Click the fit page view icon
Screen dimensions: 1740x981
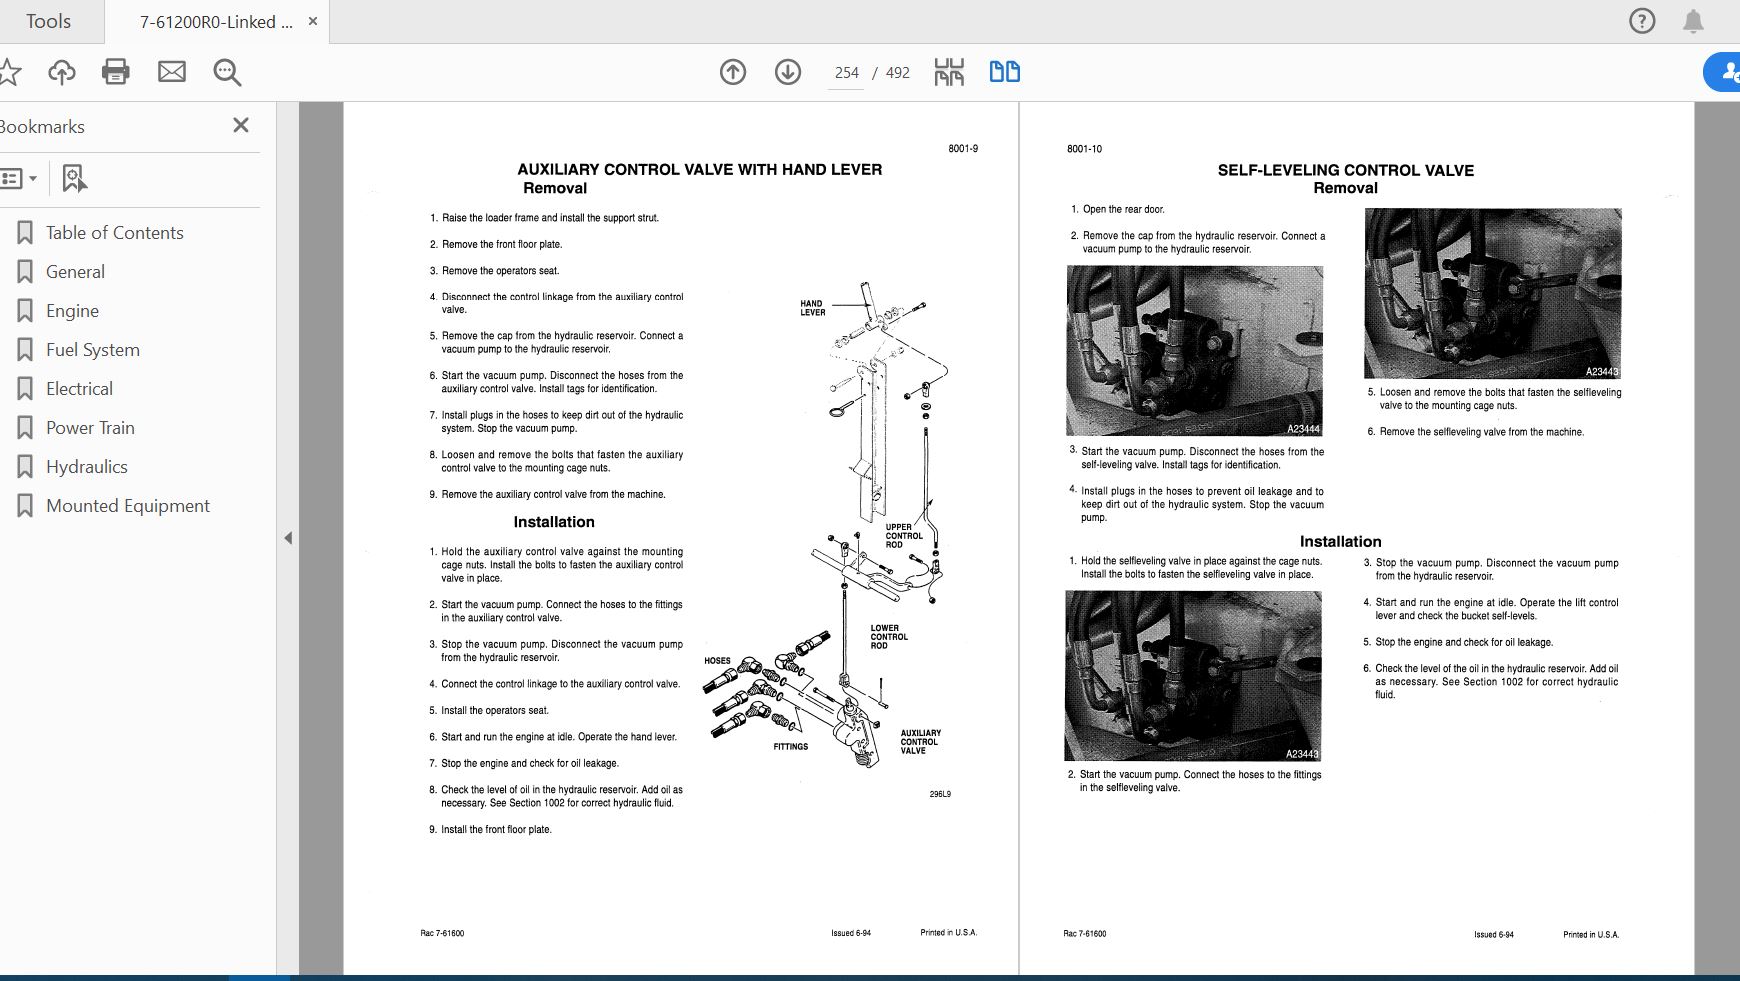click(x=949, y=72)
